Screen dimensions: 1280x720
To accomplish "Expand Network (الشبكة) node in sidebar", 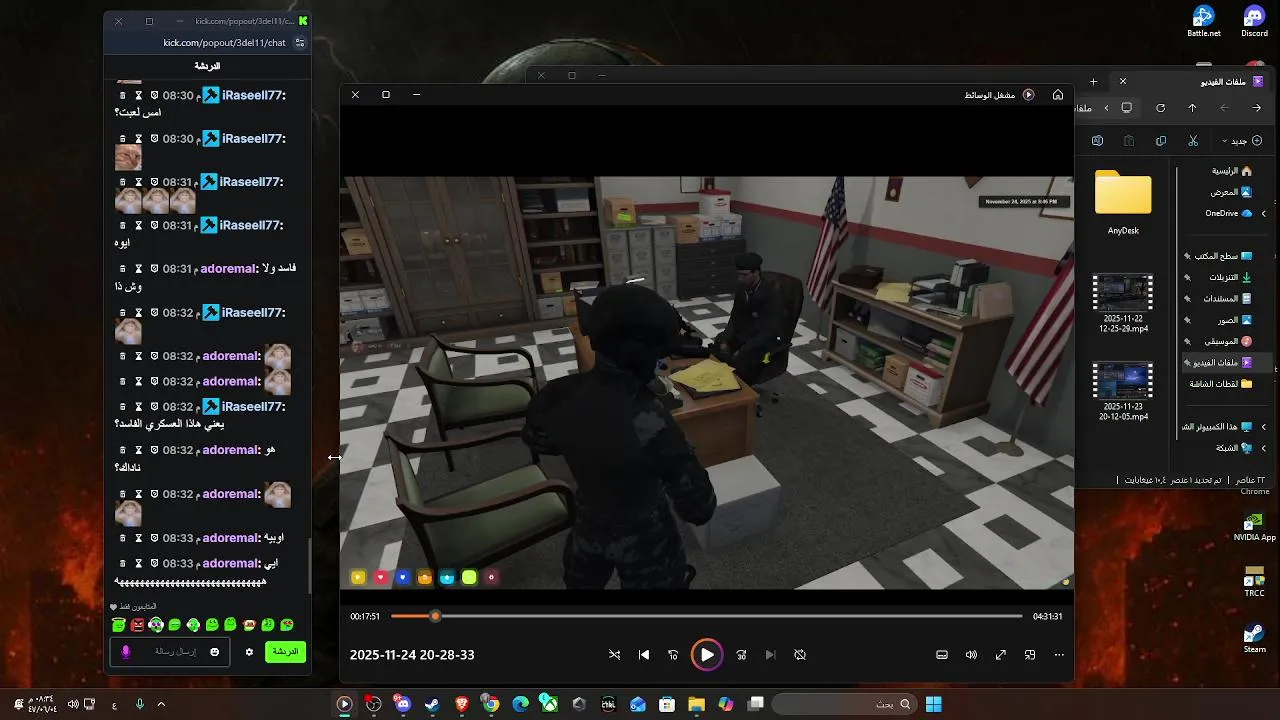I will click(1263, 448).
